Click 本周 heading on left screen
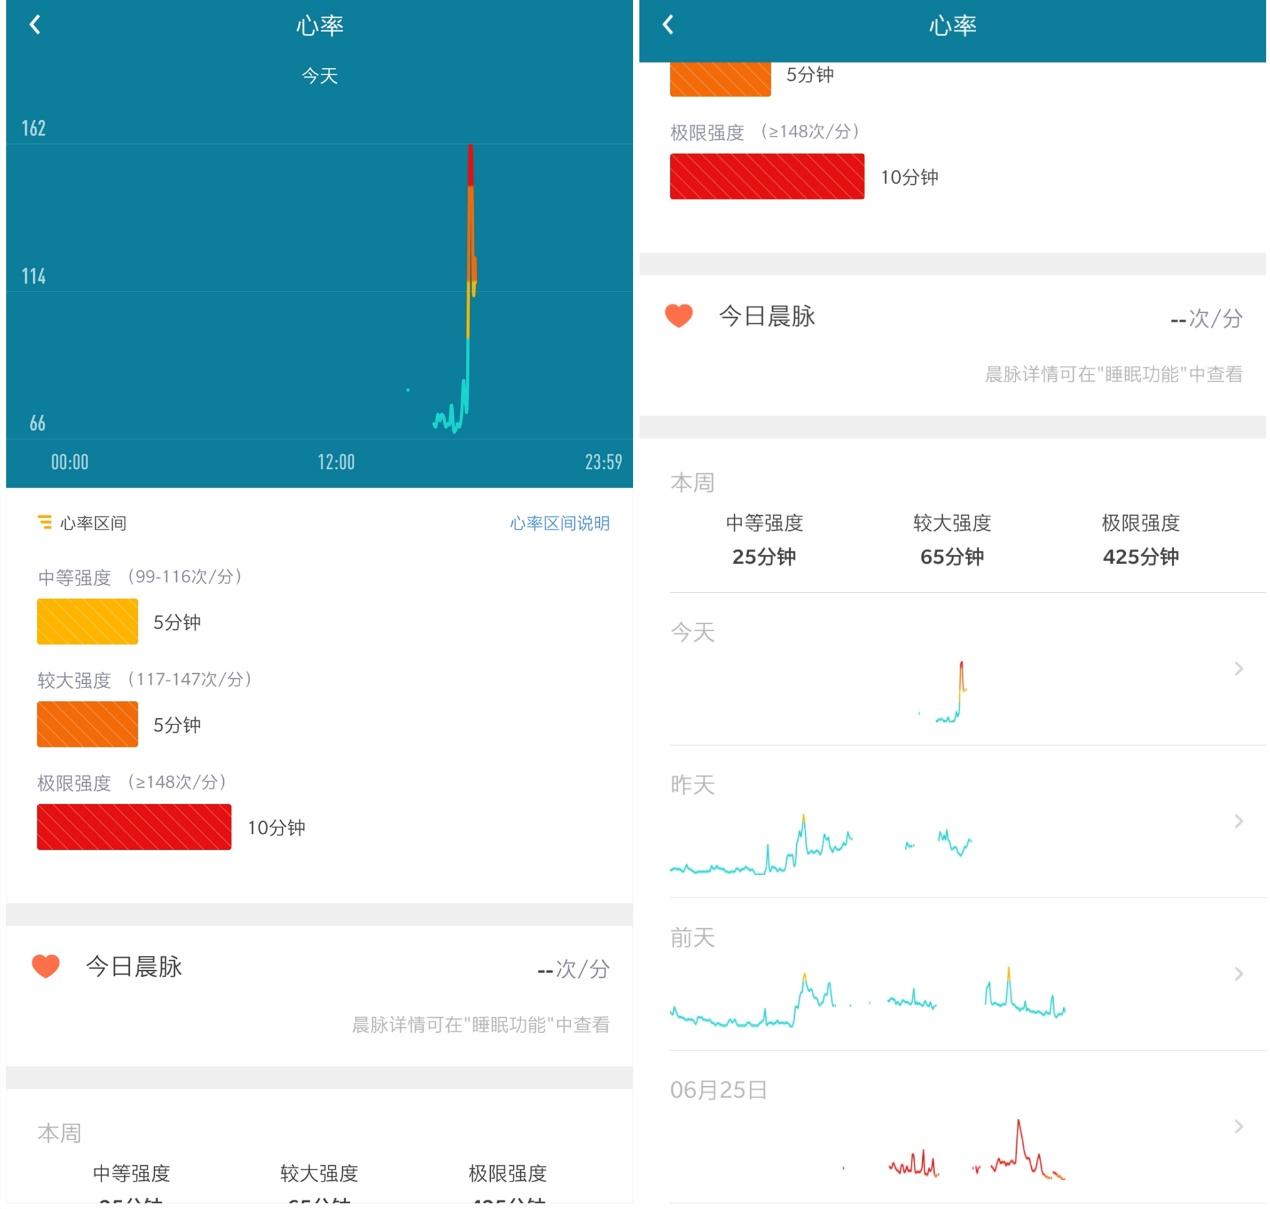1270x1209 pixels. [59, 1133]
